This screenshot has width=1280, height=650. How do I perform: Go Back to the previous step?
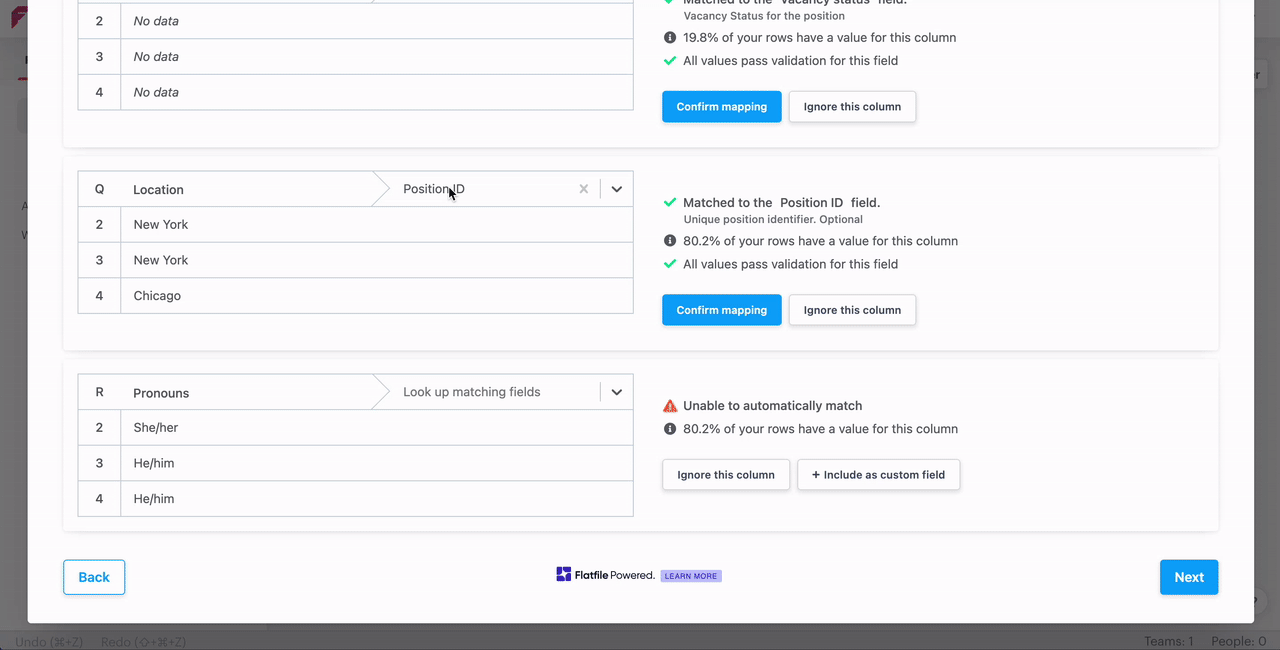coord(94,577)
